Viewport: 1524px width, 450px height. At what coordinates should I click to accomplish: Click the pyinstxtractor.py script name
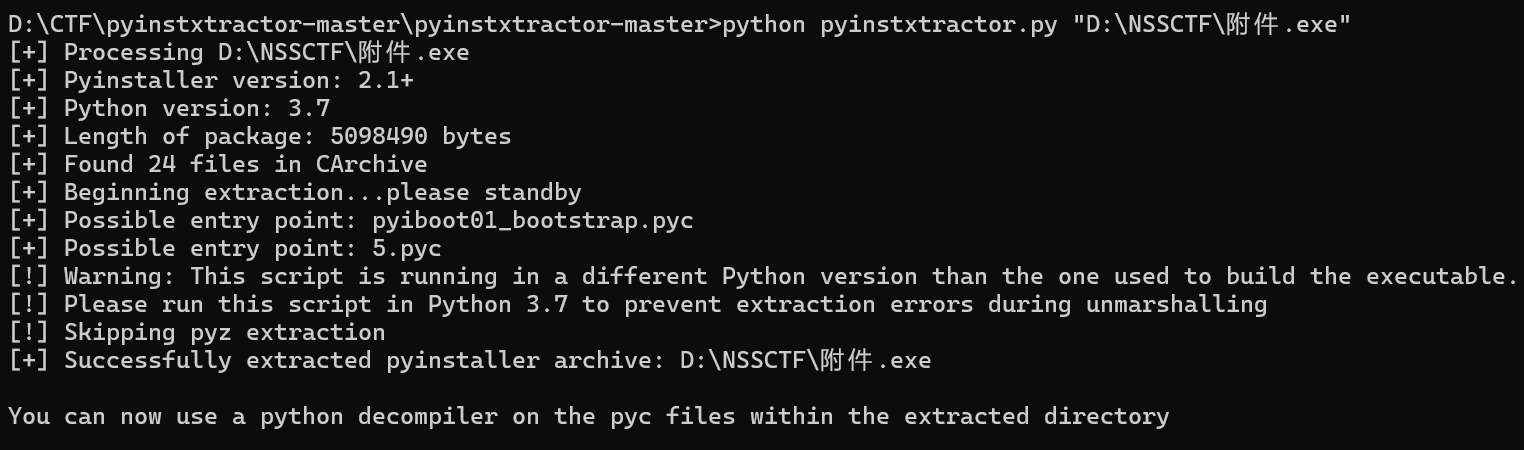click(x=938, y=24)
